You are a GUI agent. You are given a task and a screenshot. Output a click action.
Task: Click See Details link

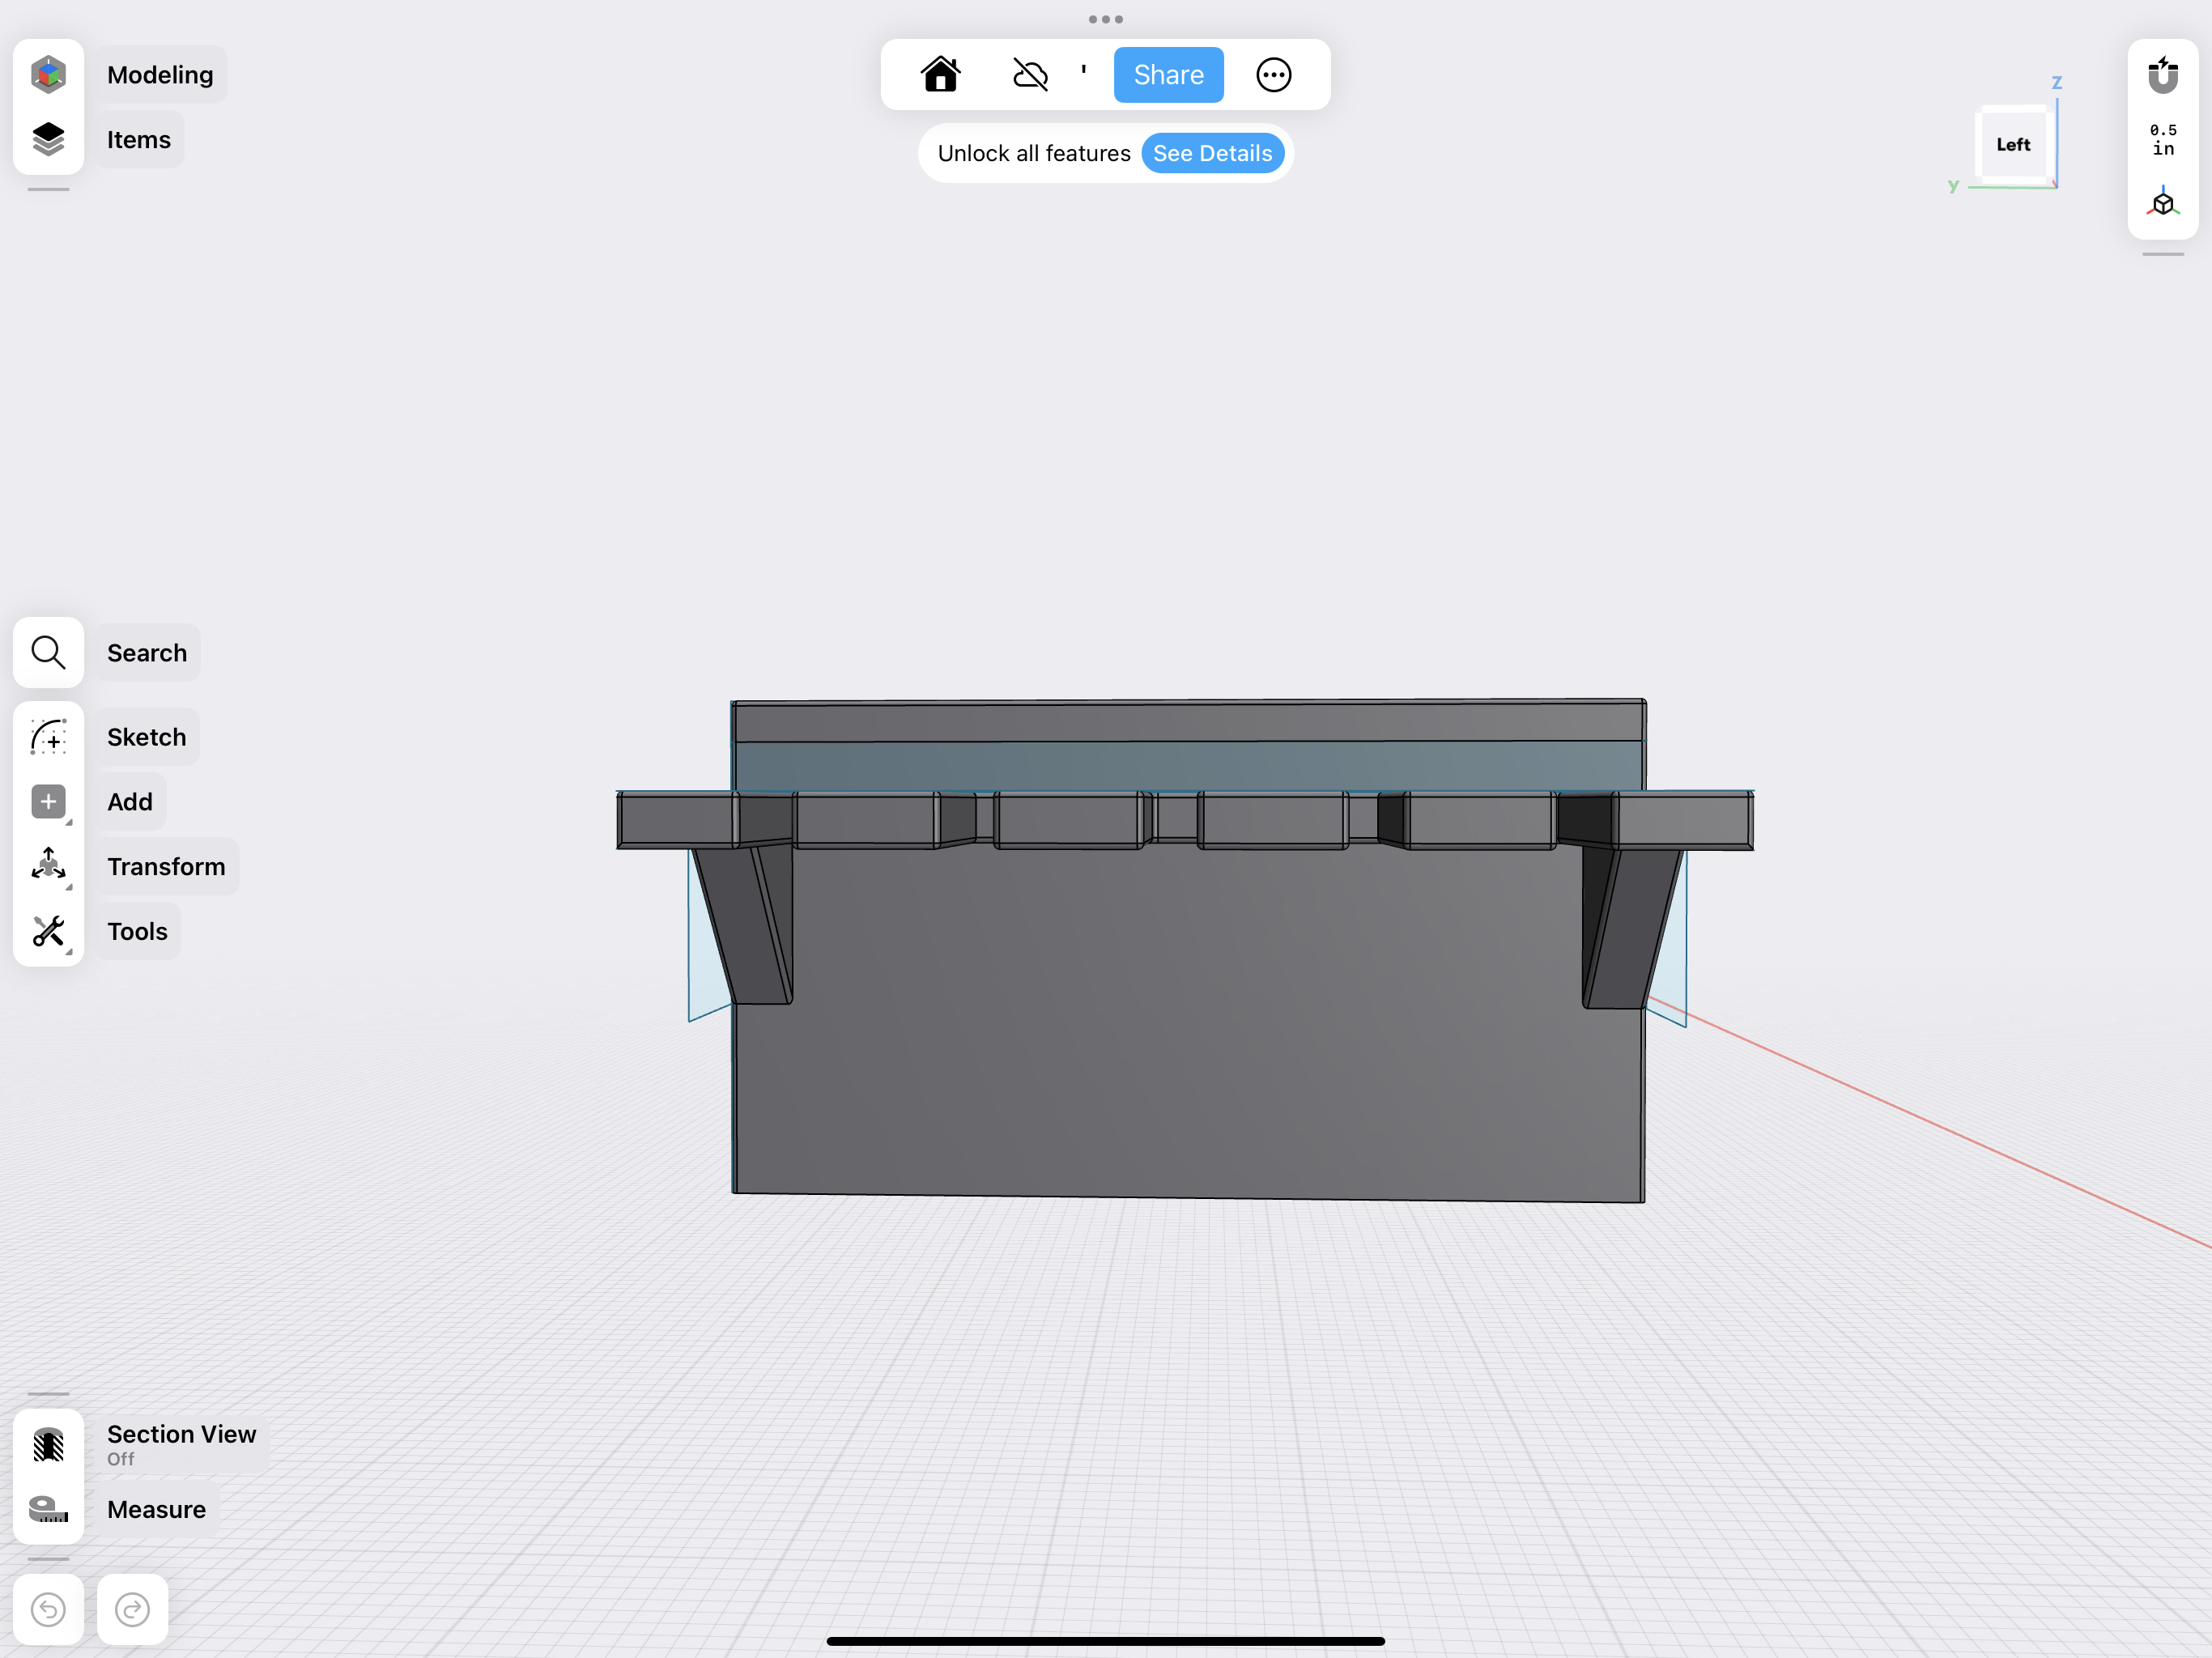[1212, 153]
